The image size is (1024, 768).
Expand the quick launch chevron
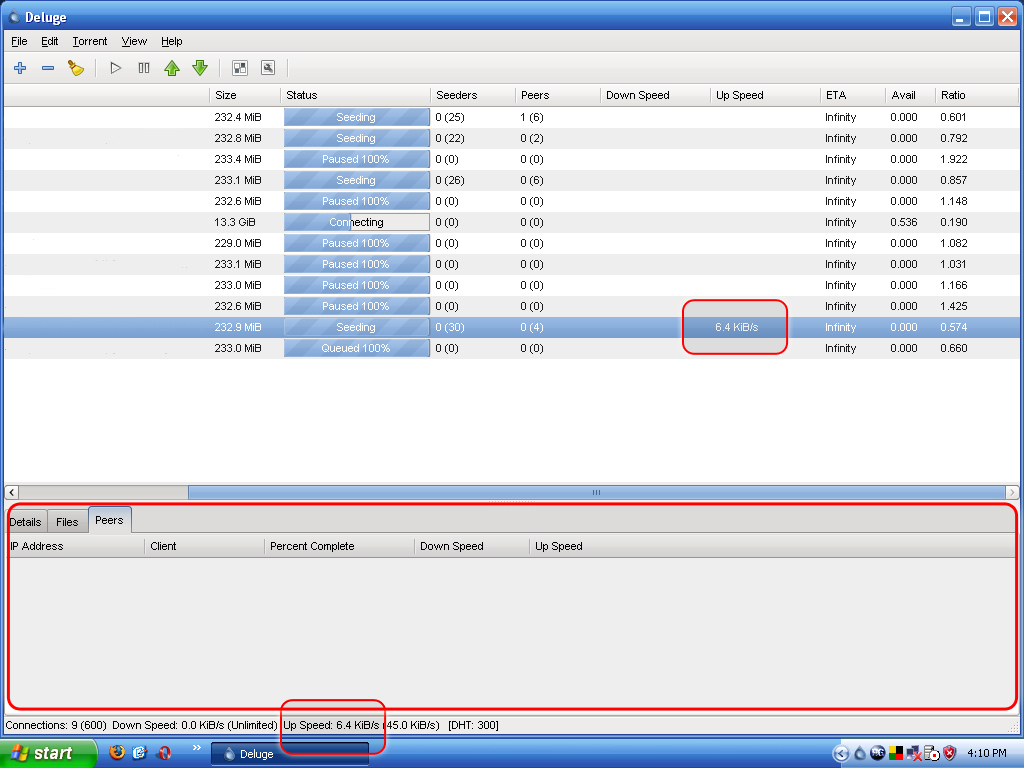tap(197, 748)
